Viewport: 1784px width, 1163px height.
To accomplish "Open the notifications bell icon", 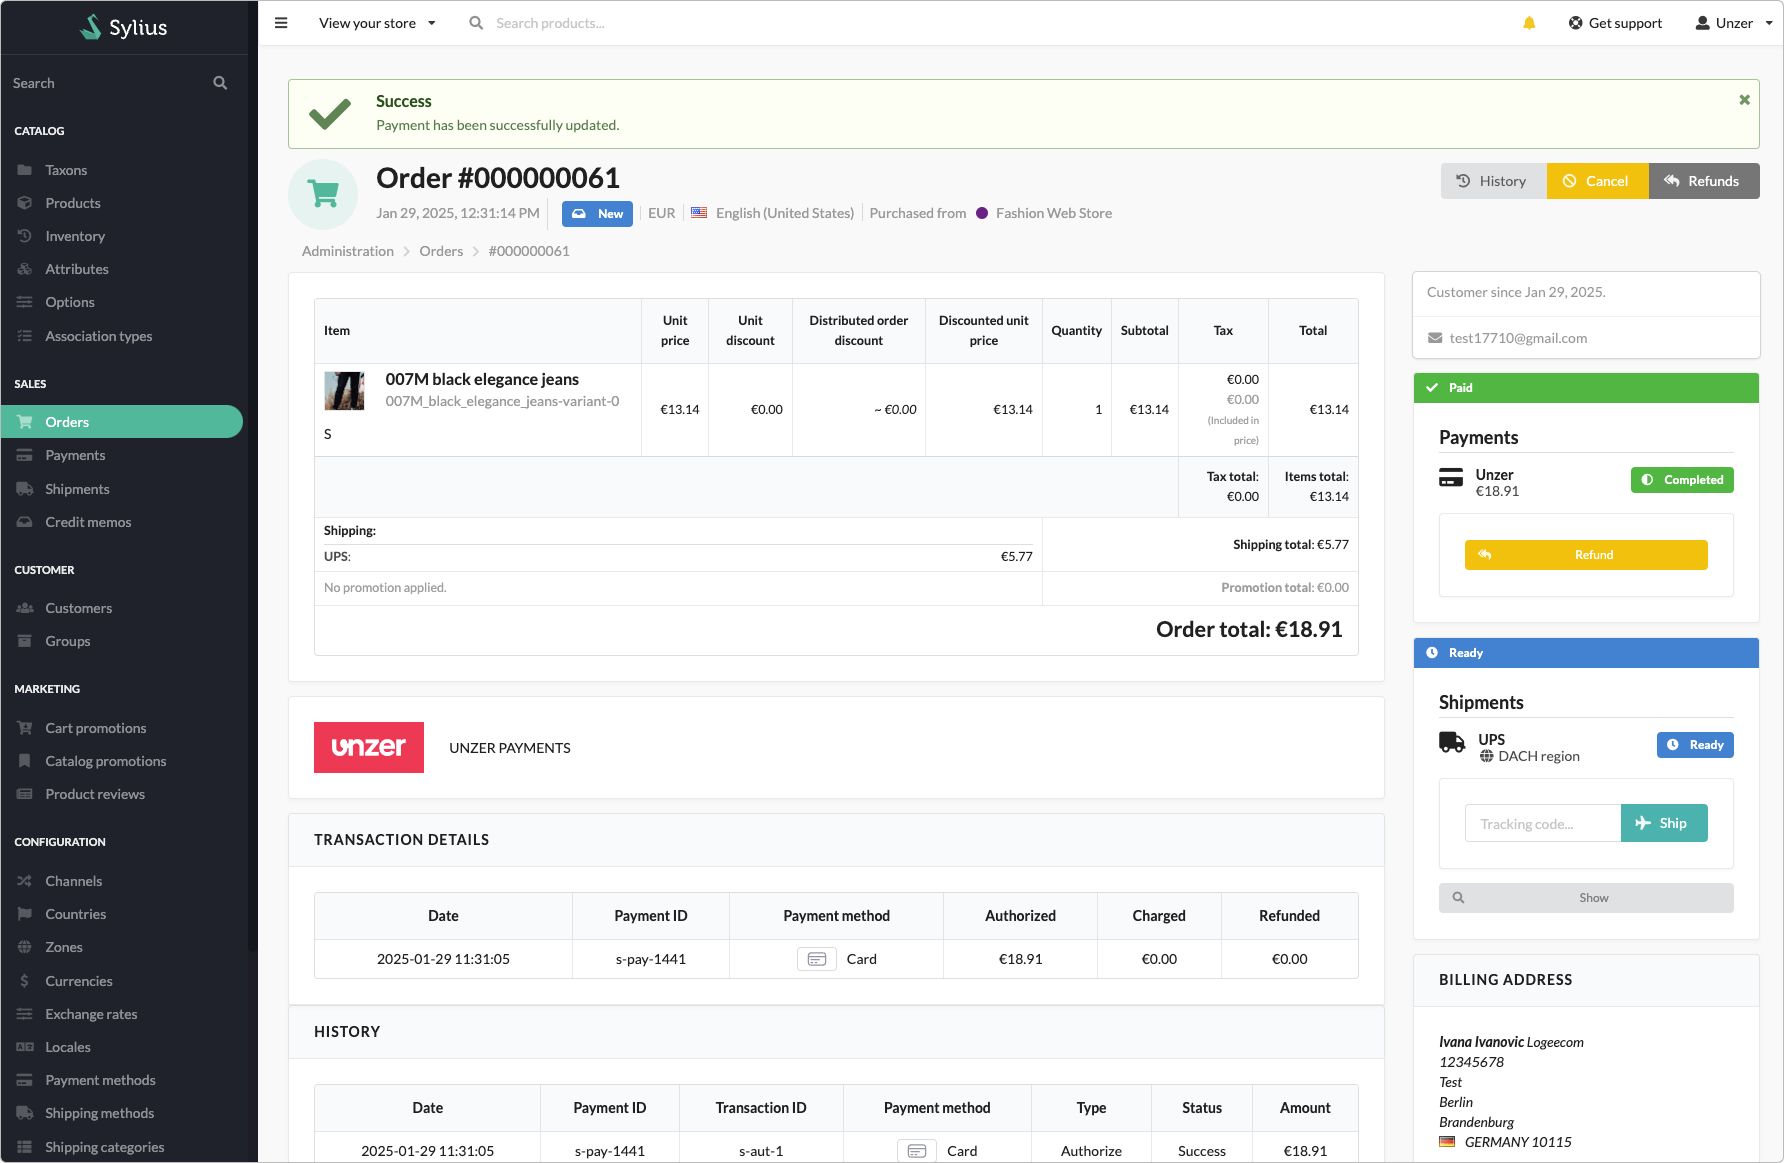I will click(x=1529, y=23).
